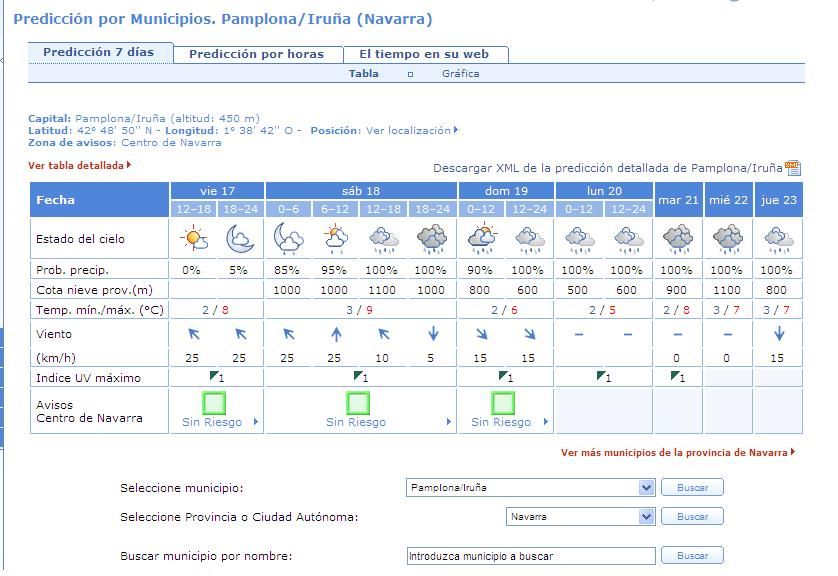Click sky icon for mié 22
838x576 pixels.
tap(728, 238)
